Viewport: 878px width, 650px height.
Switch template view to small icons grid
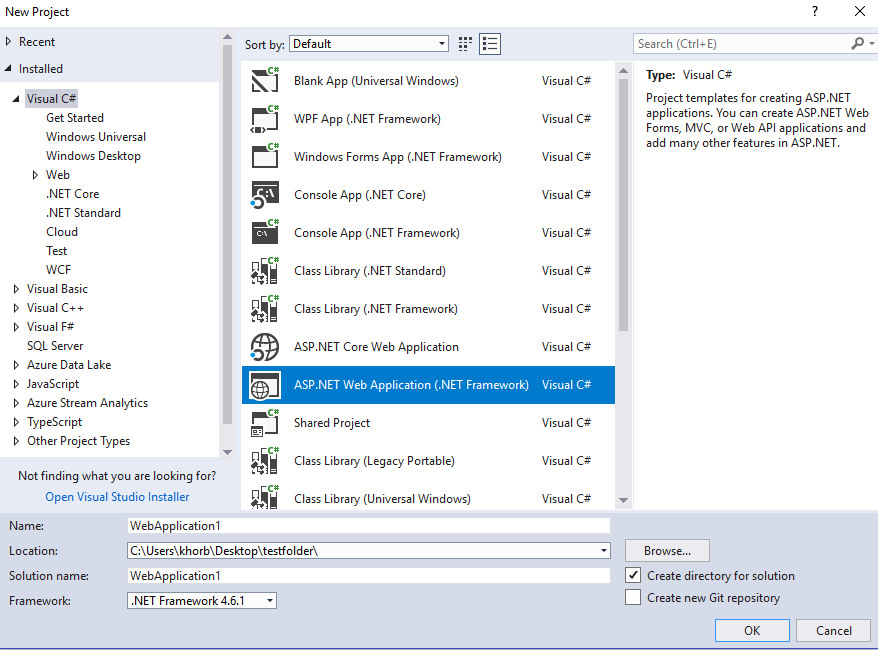[465, 44]
